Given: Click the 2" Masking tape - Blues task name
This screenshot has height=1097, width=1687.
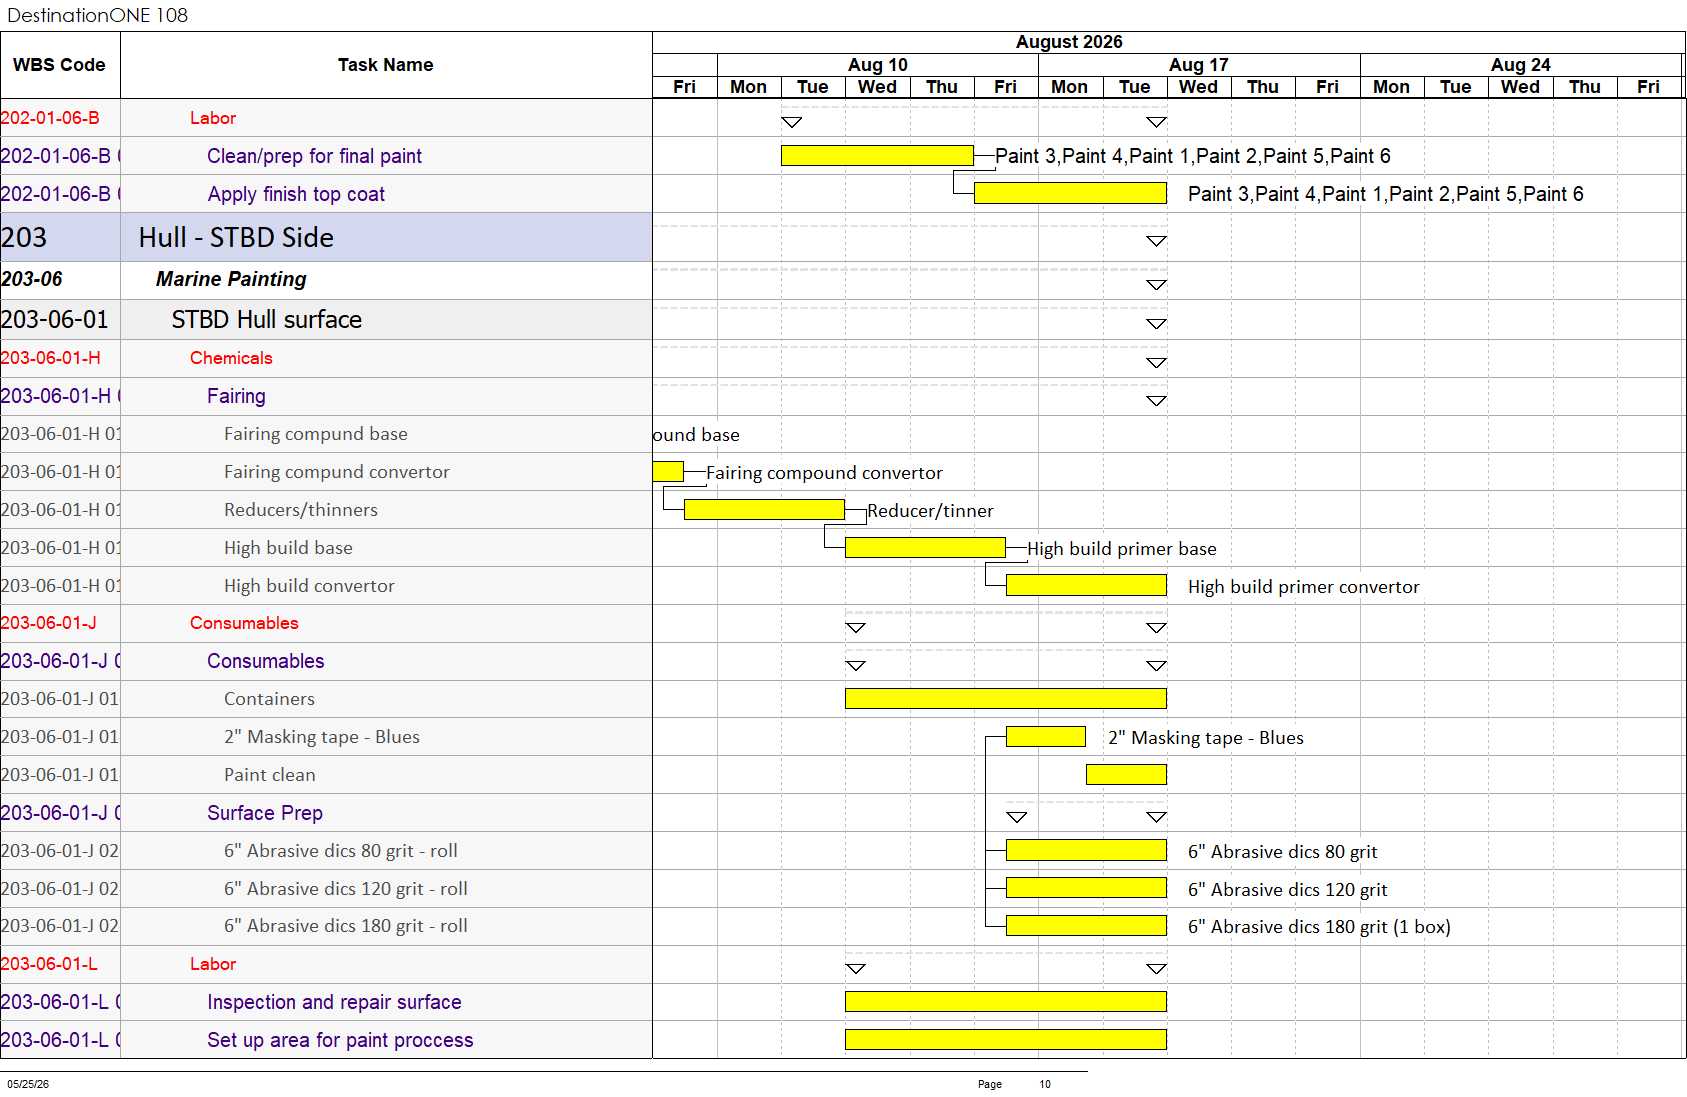Looking at the screenshot, I should pos(322,737).
